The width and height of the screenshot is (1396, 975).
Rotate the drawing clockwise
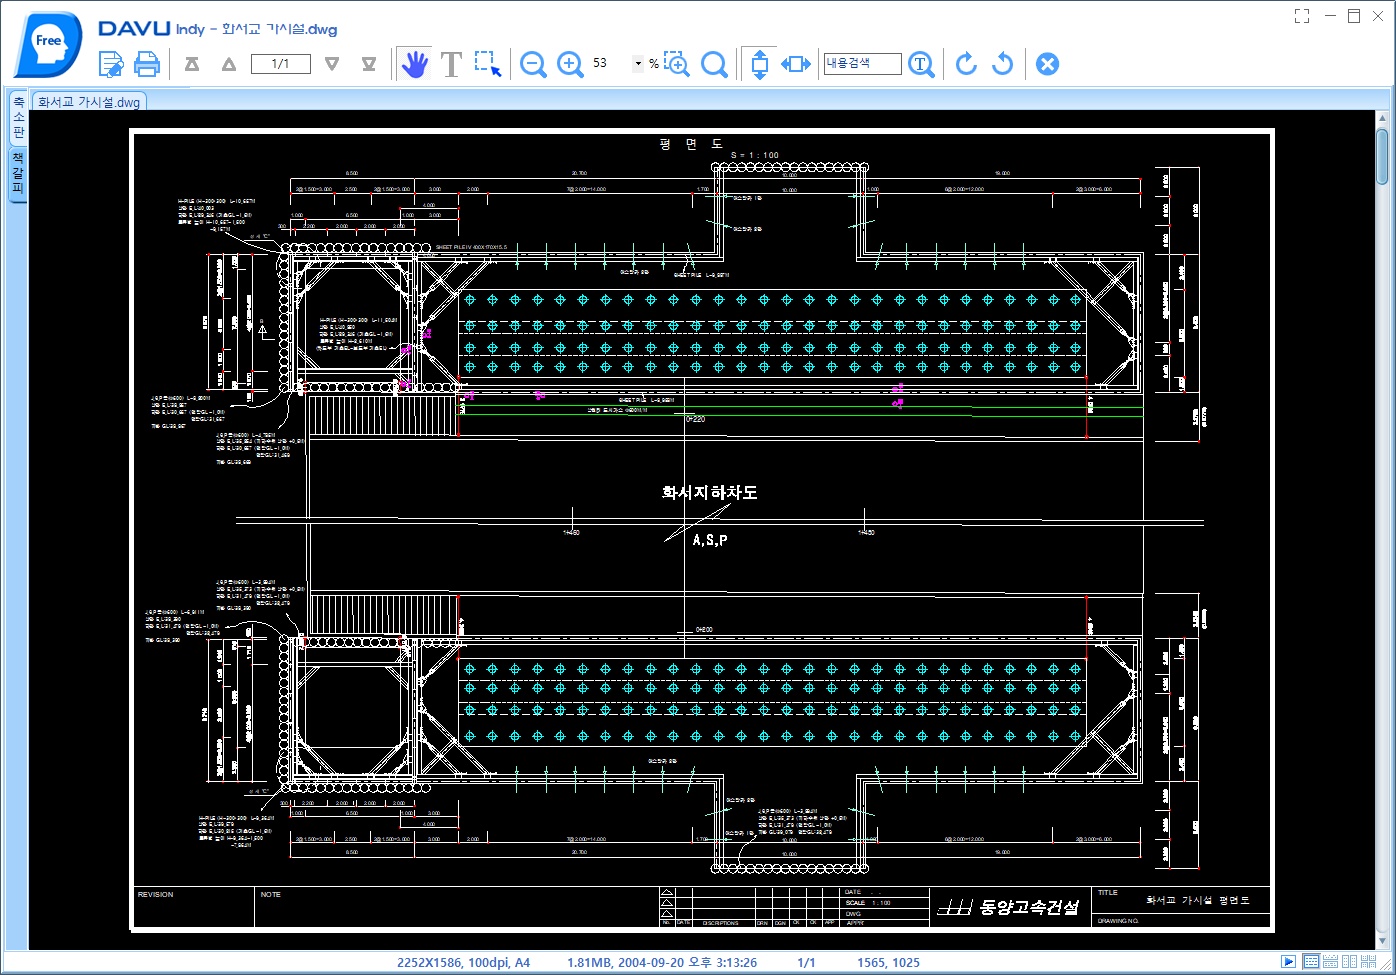coord(966,64)
